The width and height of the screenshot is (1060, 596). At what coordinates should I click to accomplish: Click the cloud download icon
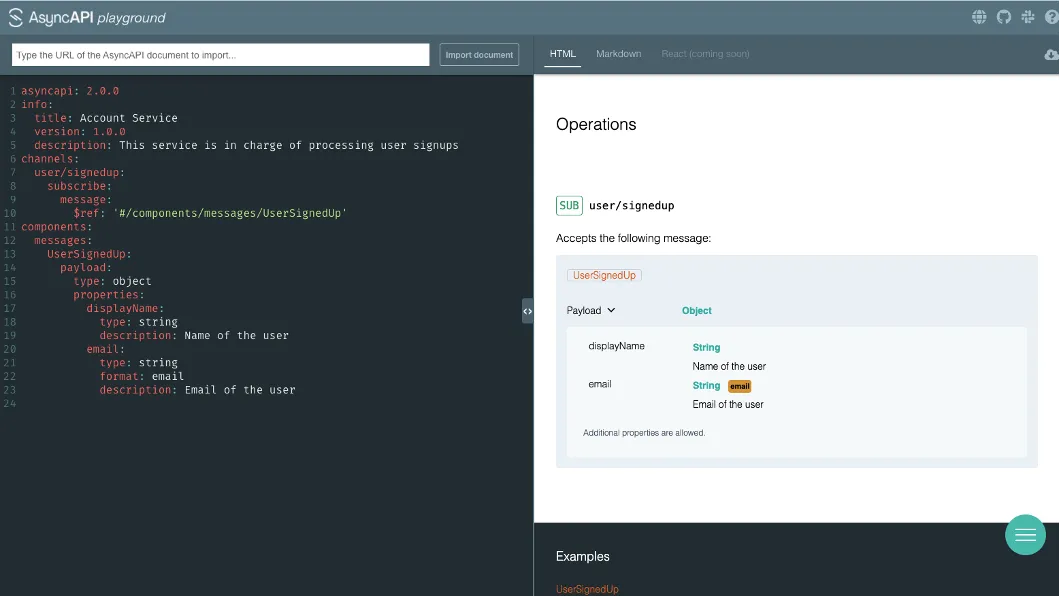(x=1051, y=55)
